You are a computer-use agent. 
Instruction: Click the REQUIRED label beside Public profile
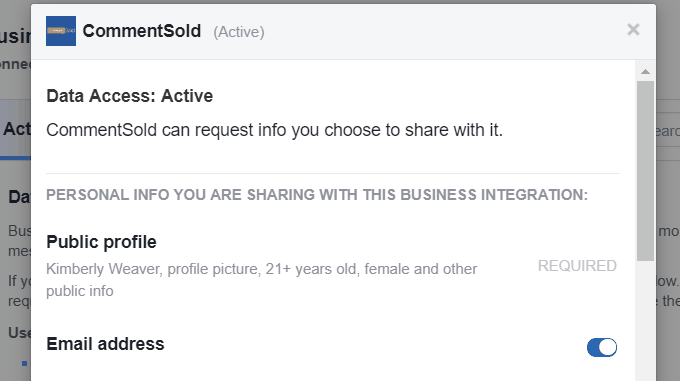tap(577, 266)
